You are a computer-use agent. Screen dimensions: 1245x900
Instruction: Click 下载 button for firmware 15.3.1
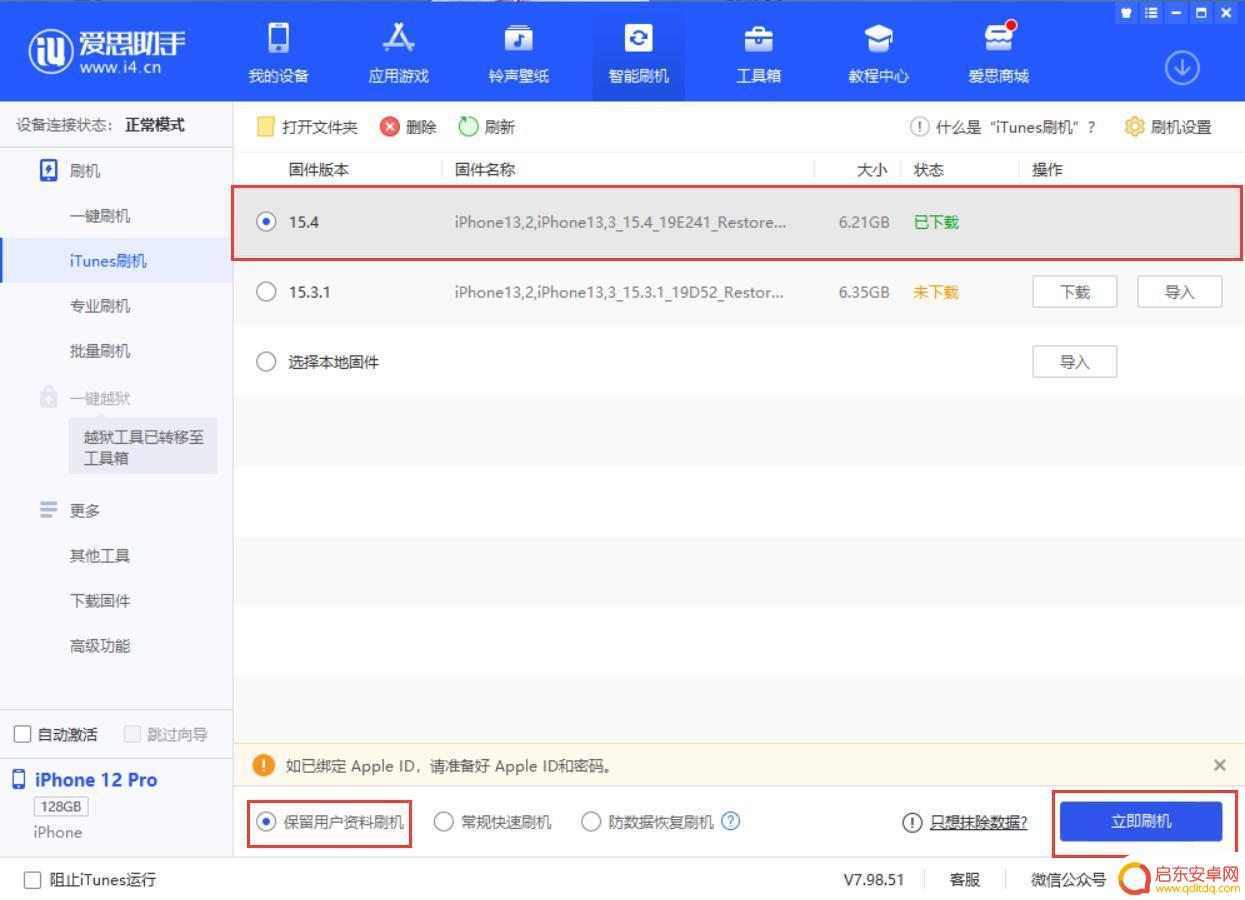(1075, 292)
